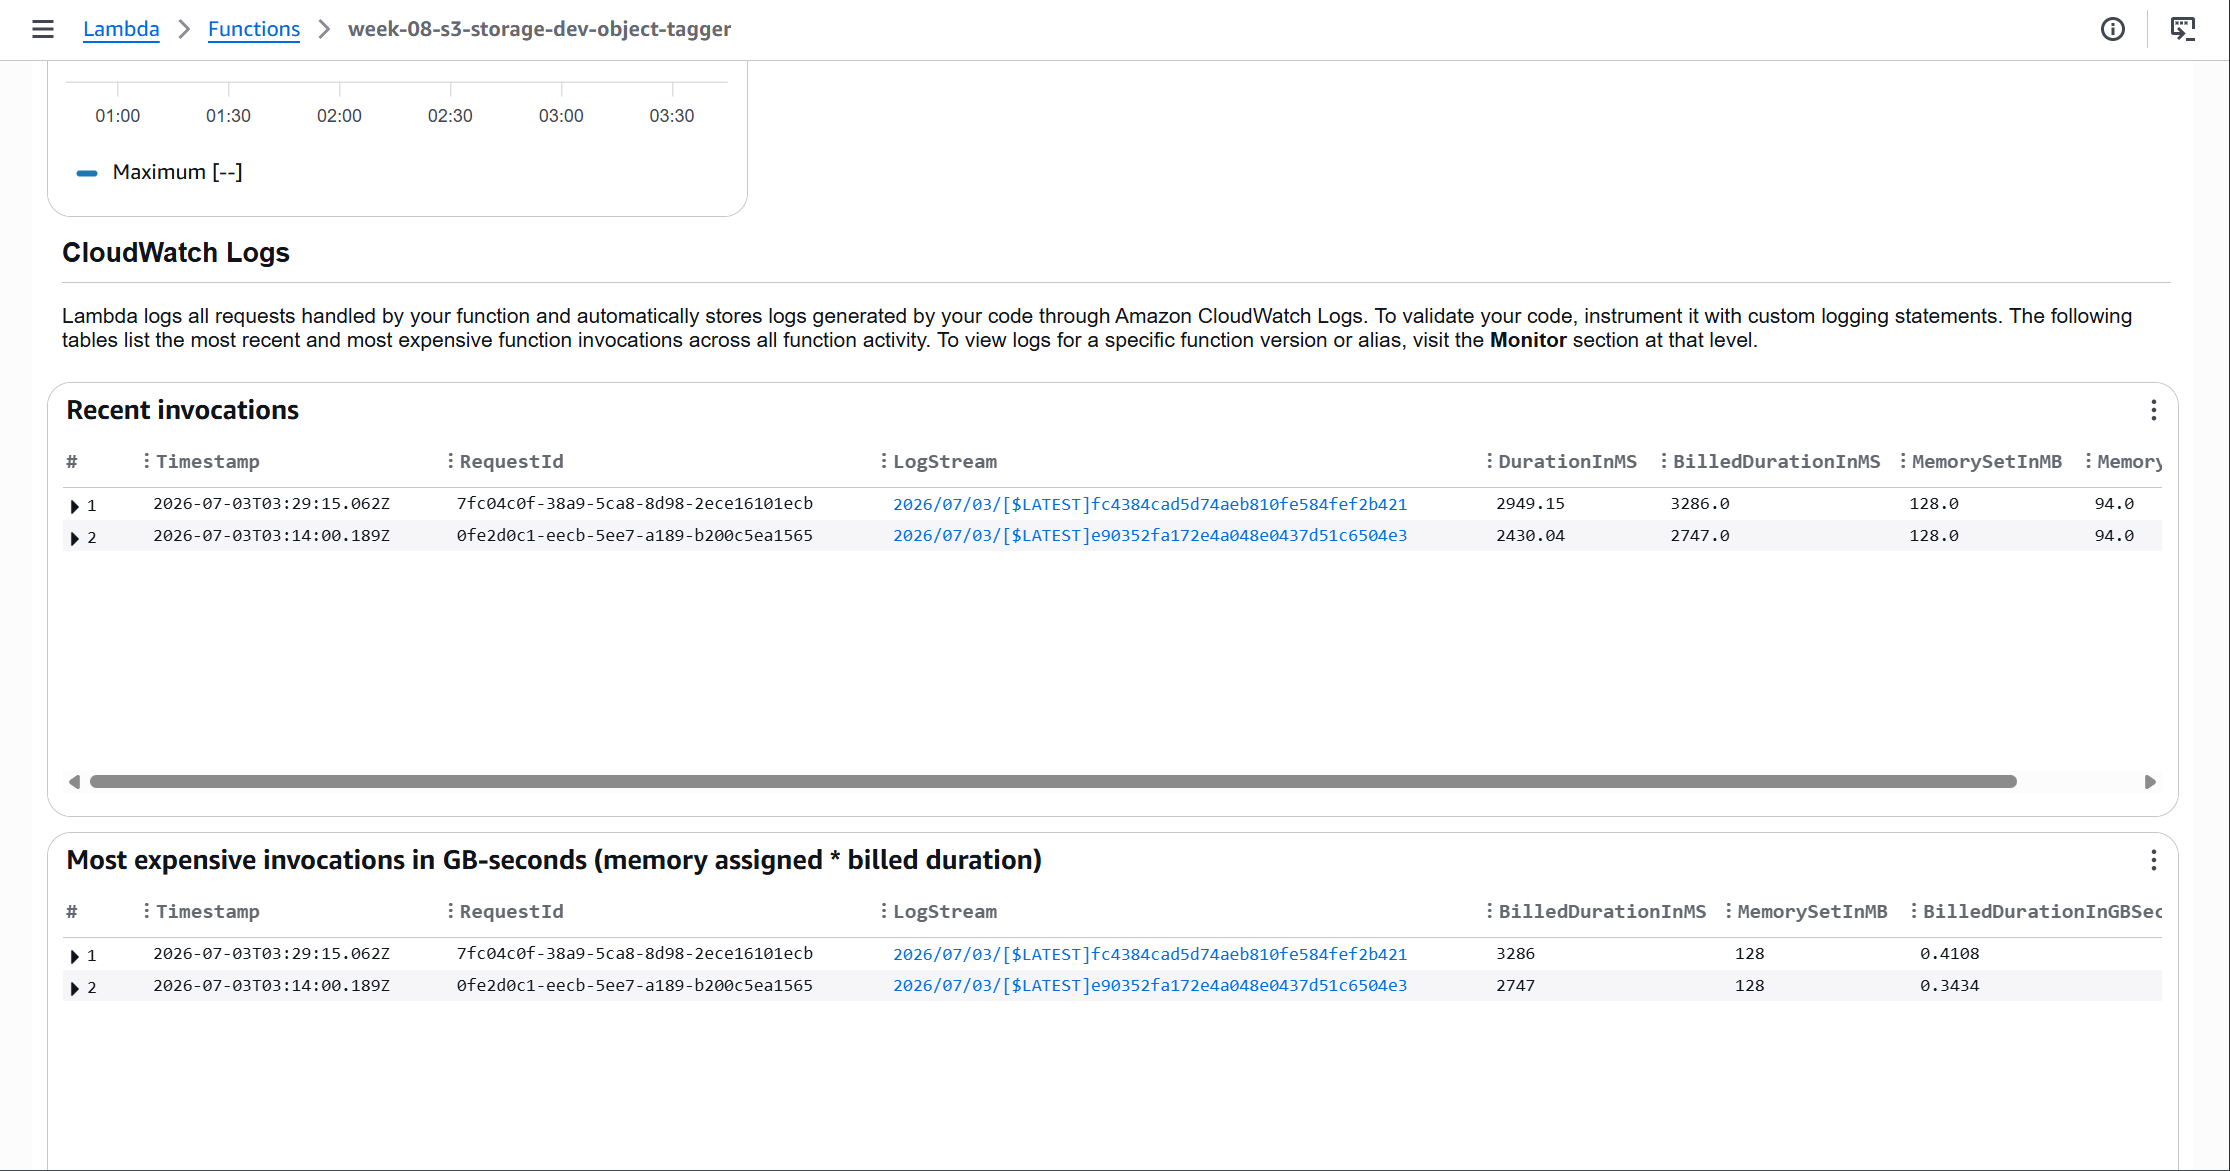Select request ID 0fe2d0c1 in Recent invocations

pyautogui.click(x=635, y=536)
